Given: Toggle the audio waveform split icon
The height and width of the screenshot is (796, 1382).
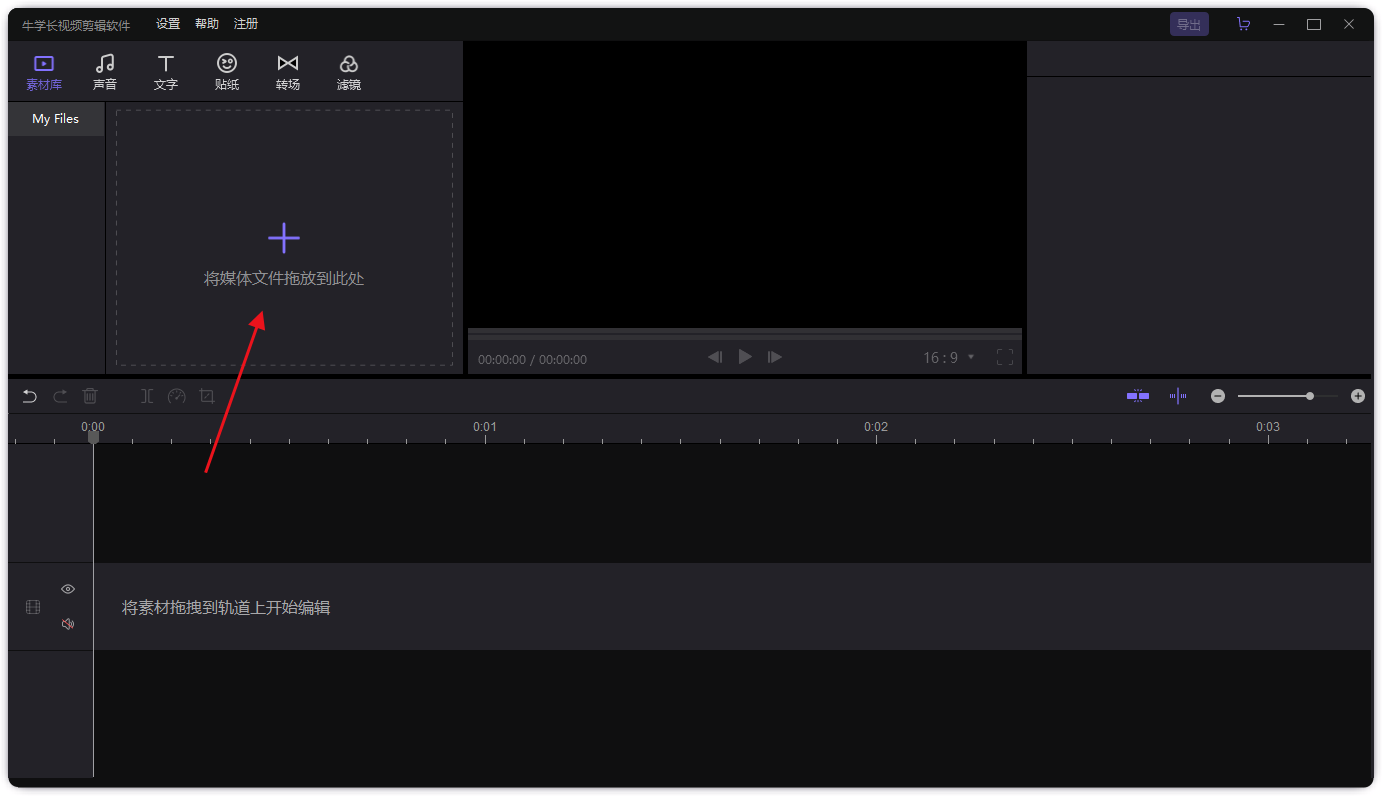Looking at the screenshot, I should click(1178, 396).
